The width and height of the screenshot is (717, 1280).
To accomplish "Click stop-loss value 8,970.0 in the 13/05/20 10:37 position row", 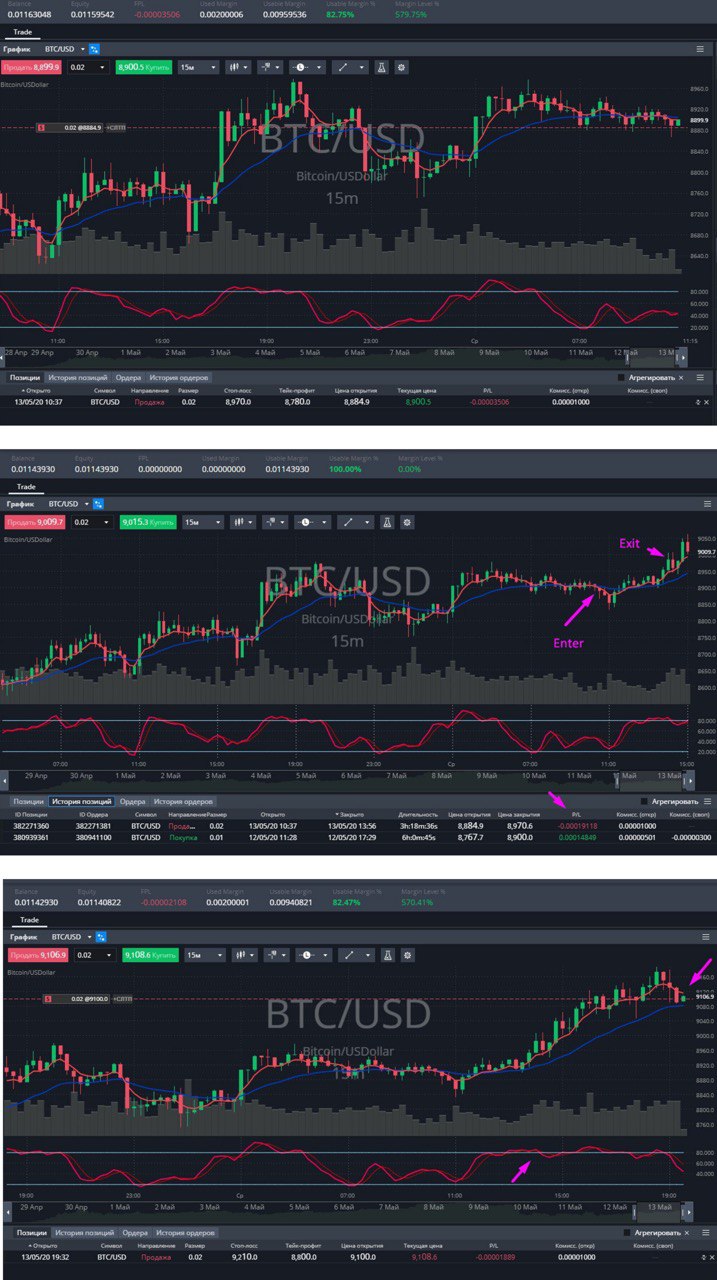I will point(238,401).
